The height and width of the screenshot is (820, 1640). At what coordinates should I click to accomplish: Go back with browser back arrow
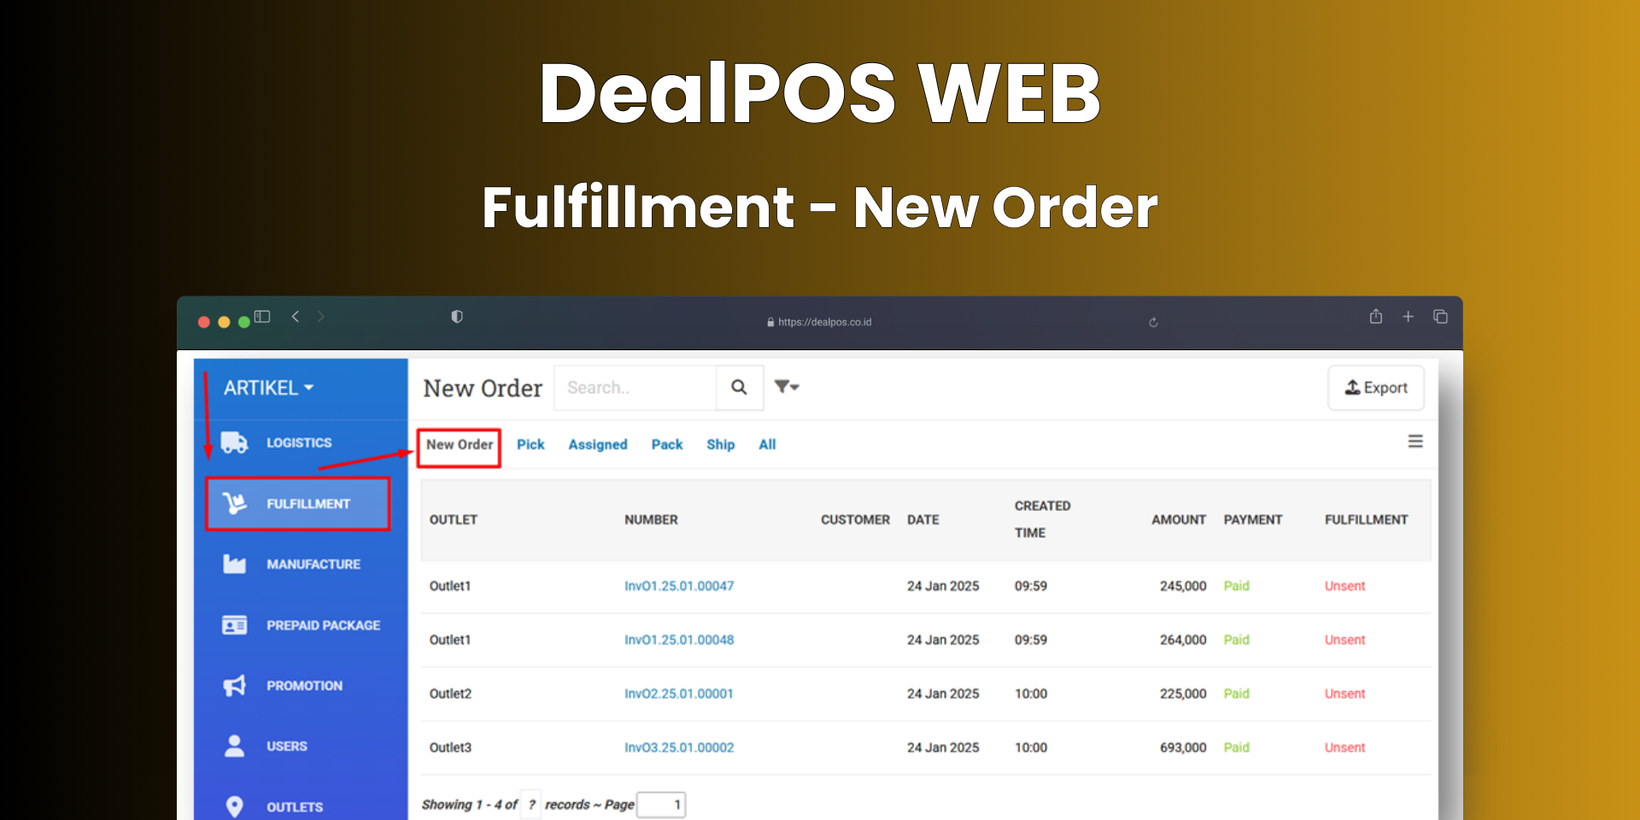[x=295, y=317]
